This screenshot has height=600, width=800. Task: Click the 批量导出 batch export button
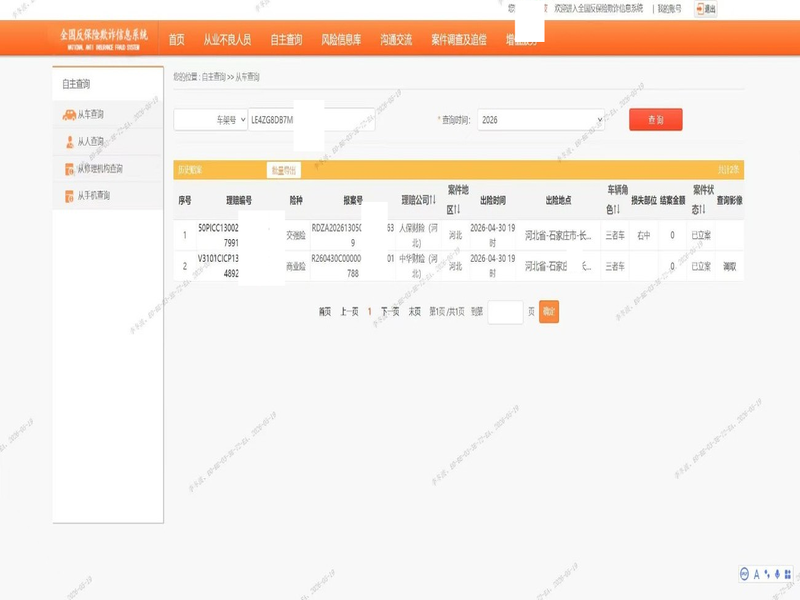pyautogui.click(x=284, y=170)
